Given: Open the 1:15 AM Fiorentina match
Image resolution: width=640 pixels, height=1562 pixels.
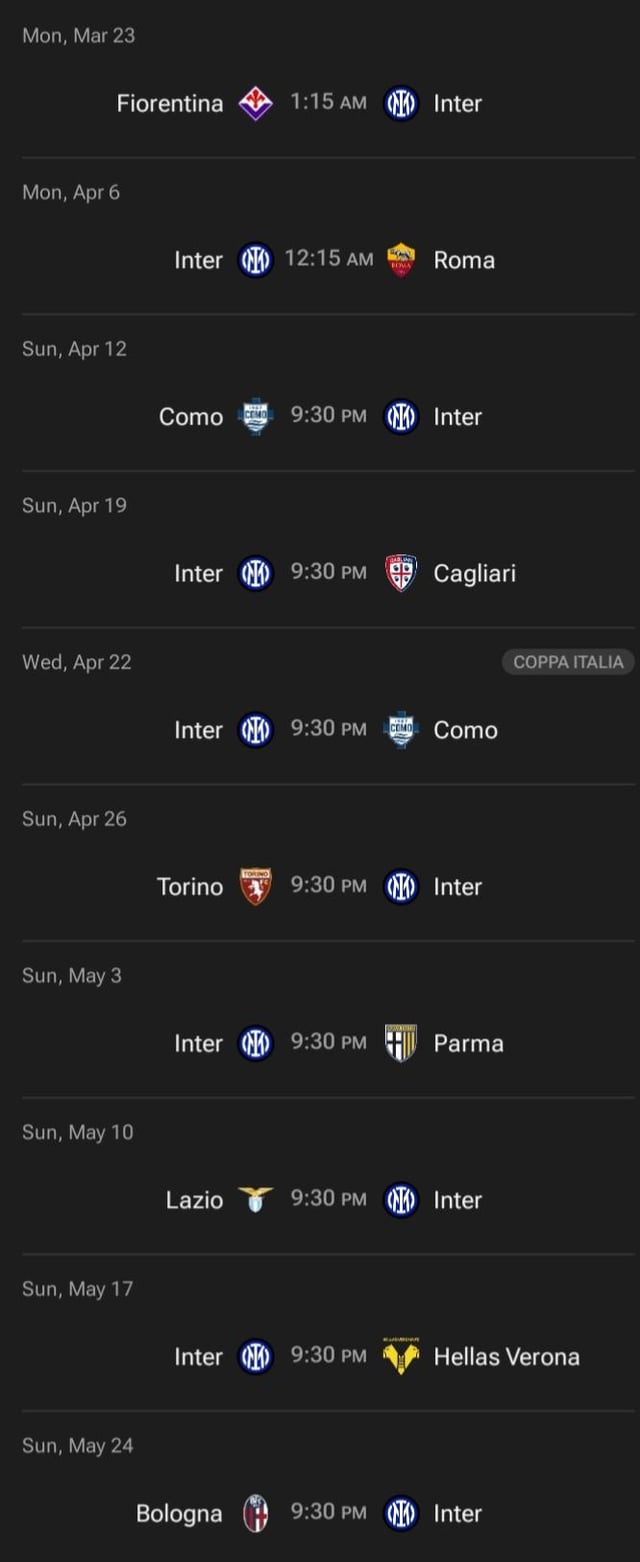Looking at the screenshot, I should pyautogui.click(x=328, y=102).
